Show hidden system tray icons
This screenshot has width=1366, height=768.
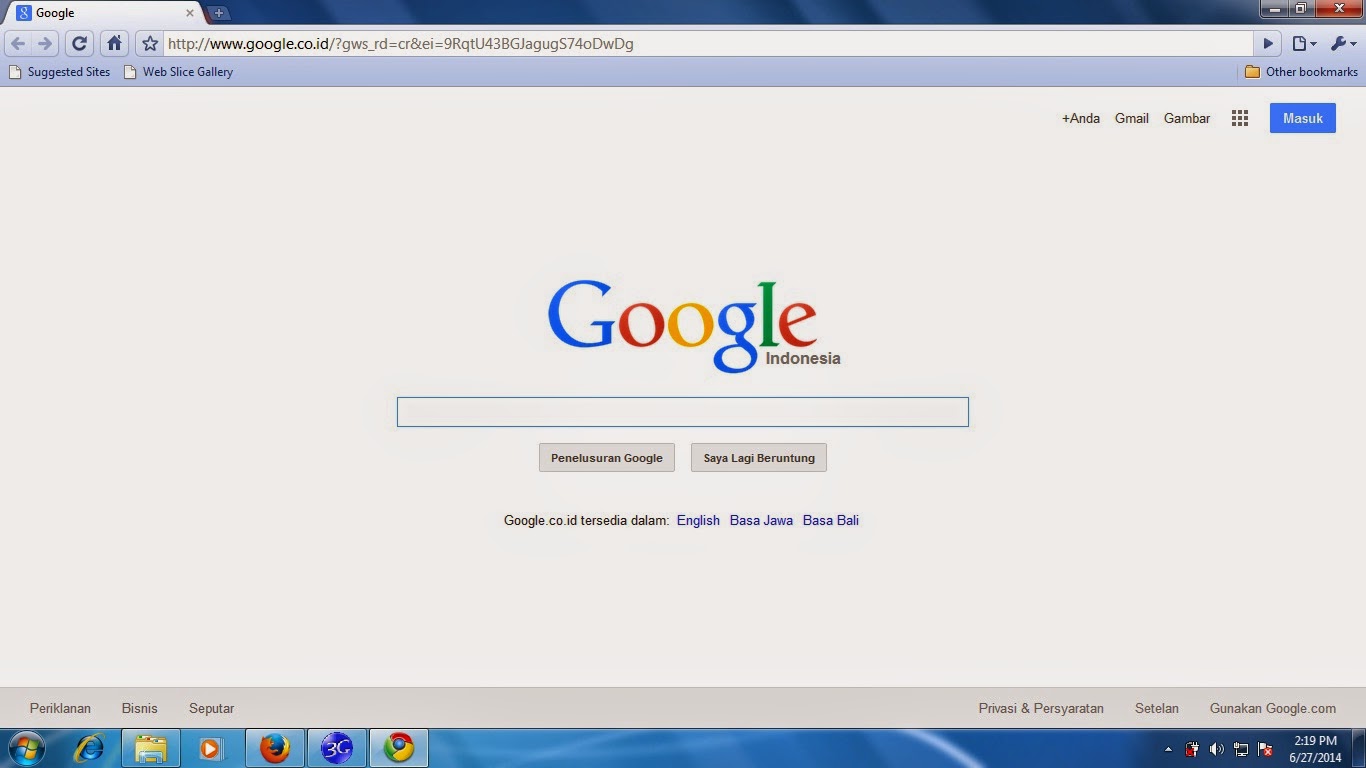(1168, 749)
